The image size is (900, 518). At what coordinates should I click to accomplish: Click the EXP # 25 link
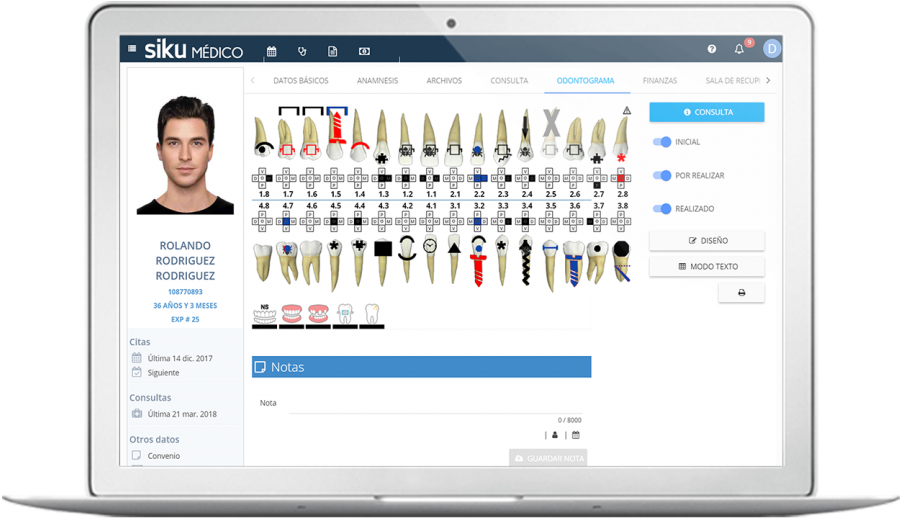tap(185, 319)
